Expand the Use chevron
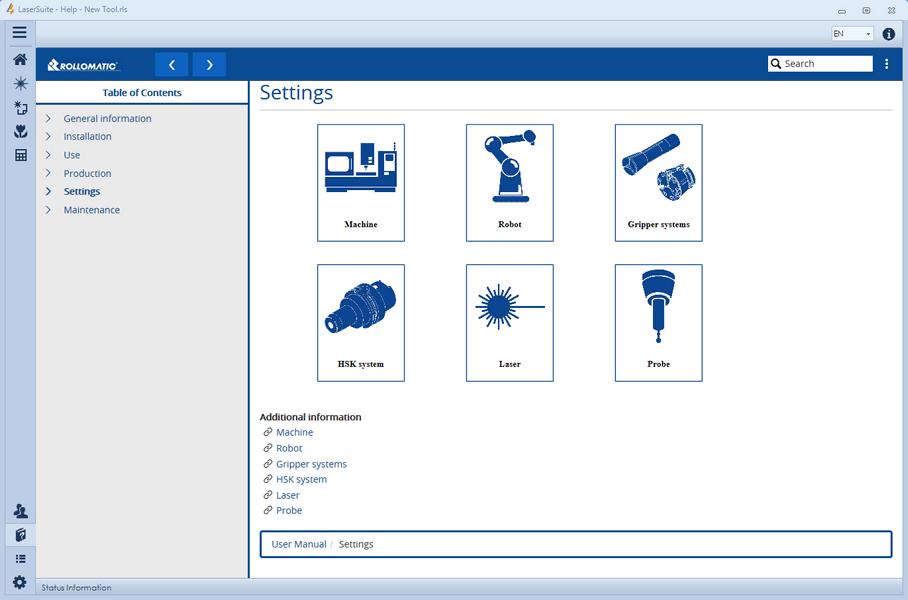The width and height of the screenshot is (908, 600). pos(48,155)
